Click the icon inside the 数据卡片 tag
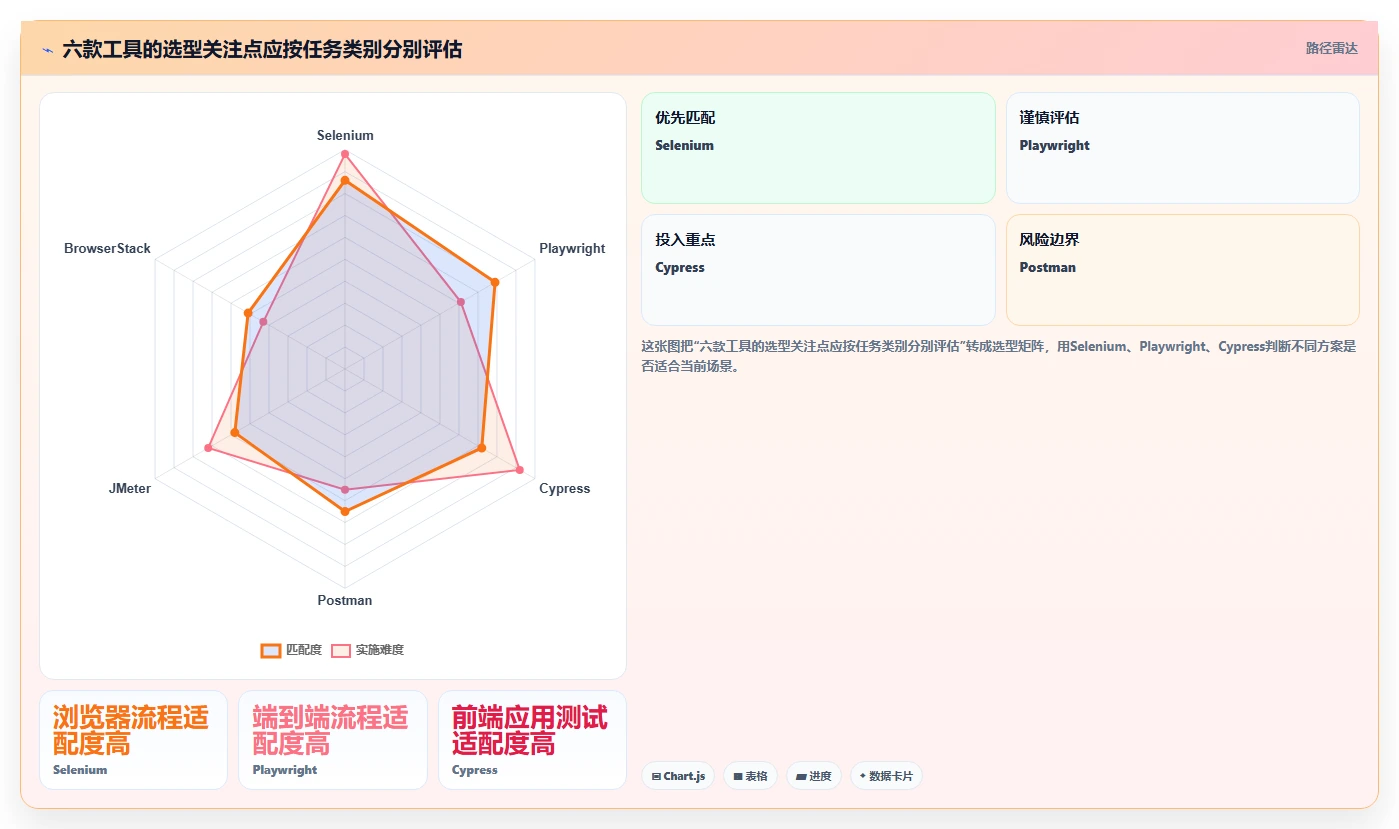This screenshot has width=1399, height=829. click(863, 776)
